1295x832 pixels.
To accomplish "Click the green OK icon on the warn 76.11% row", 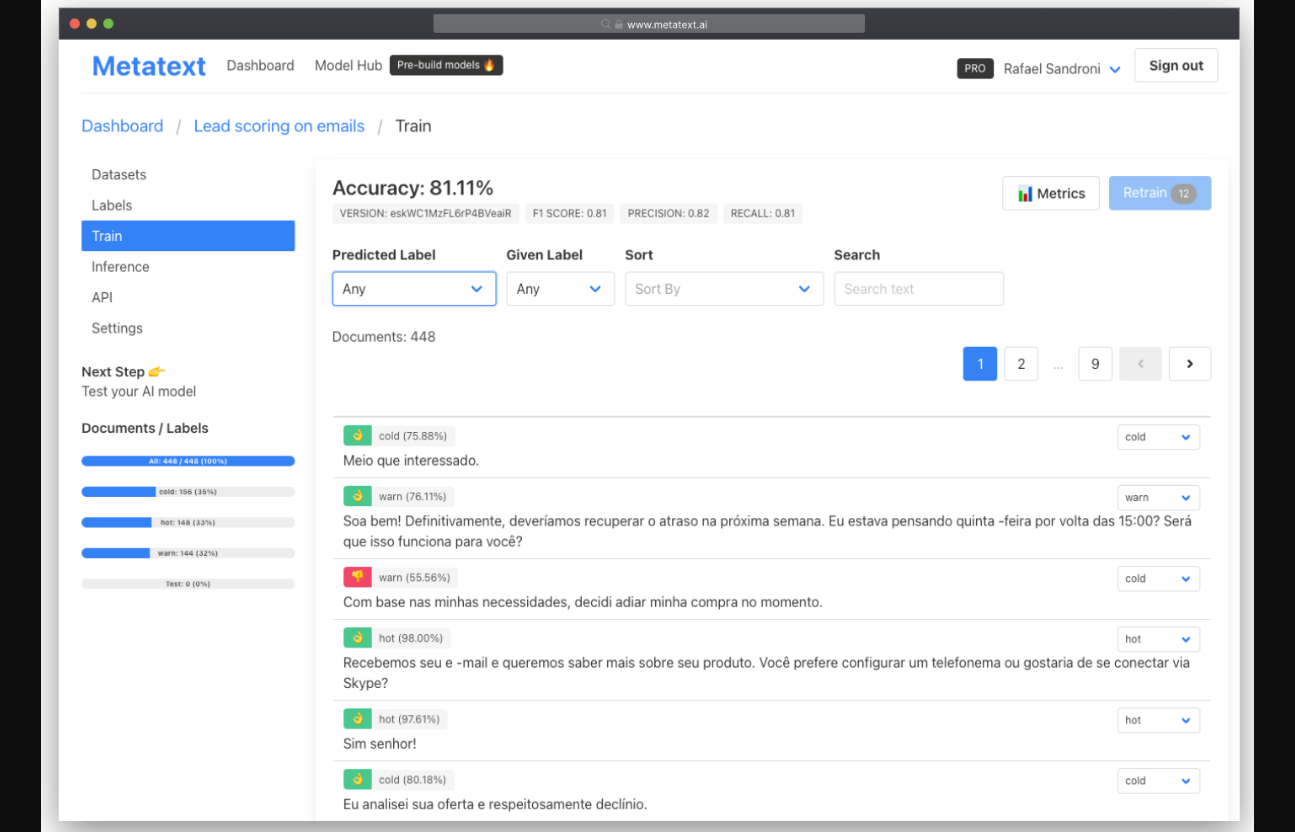I will (357, 496).
